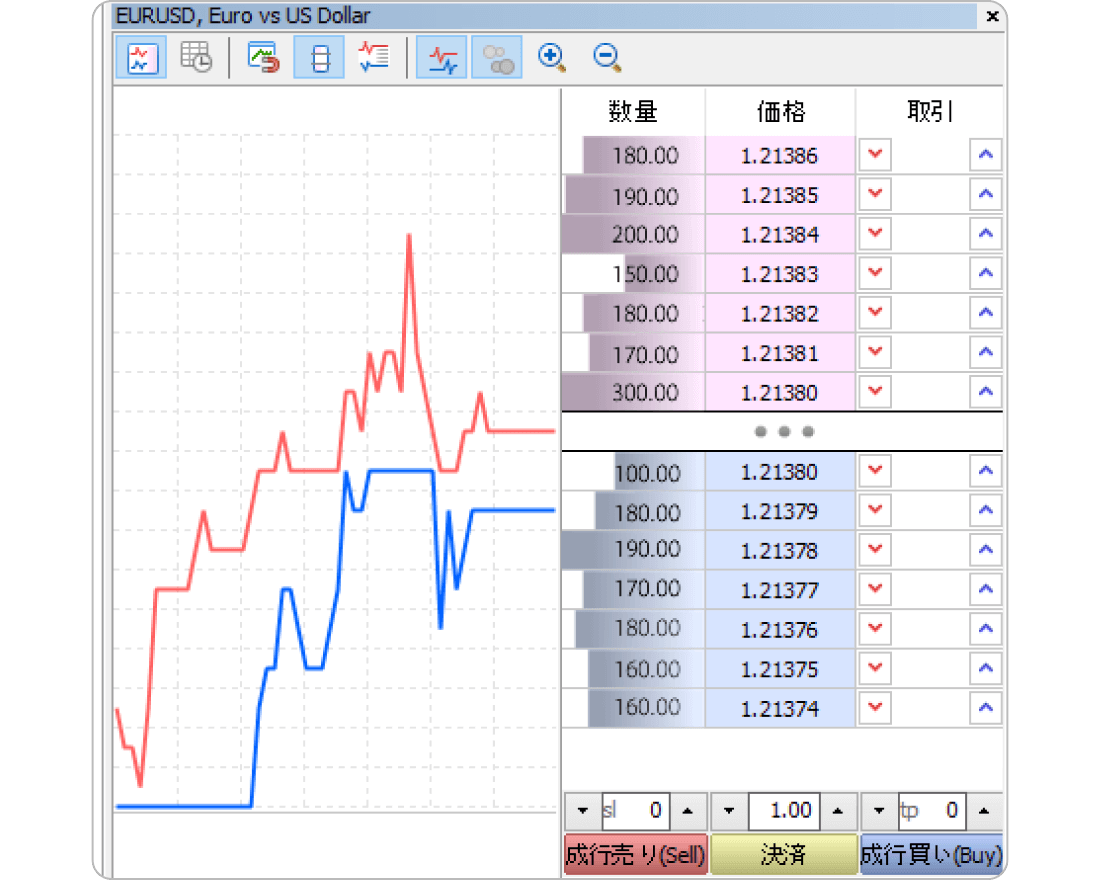Zoom in with the magnifier plus icon
The height and width of the screenshot is (880, 1100).
(551, 58)
